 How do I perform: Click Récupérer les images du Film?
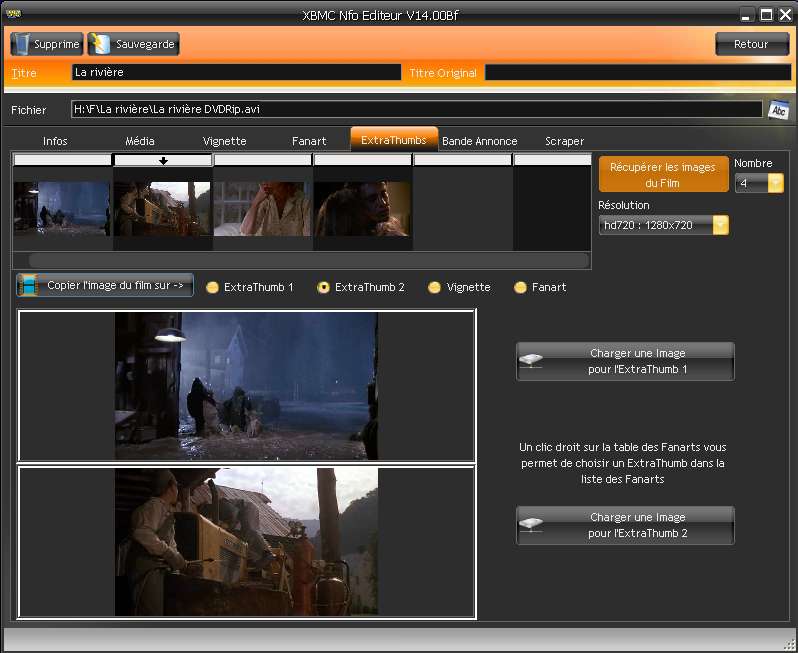pos(663,175)
